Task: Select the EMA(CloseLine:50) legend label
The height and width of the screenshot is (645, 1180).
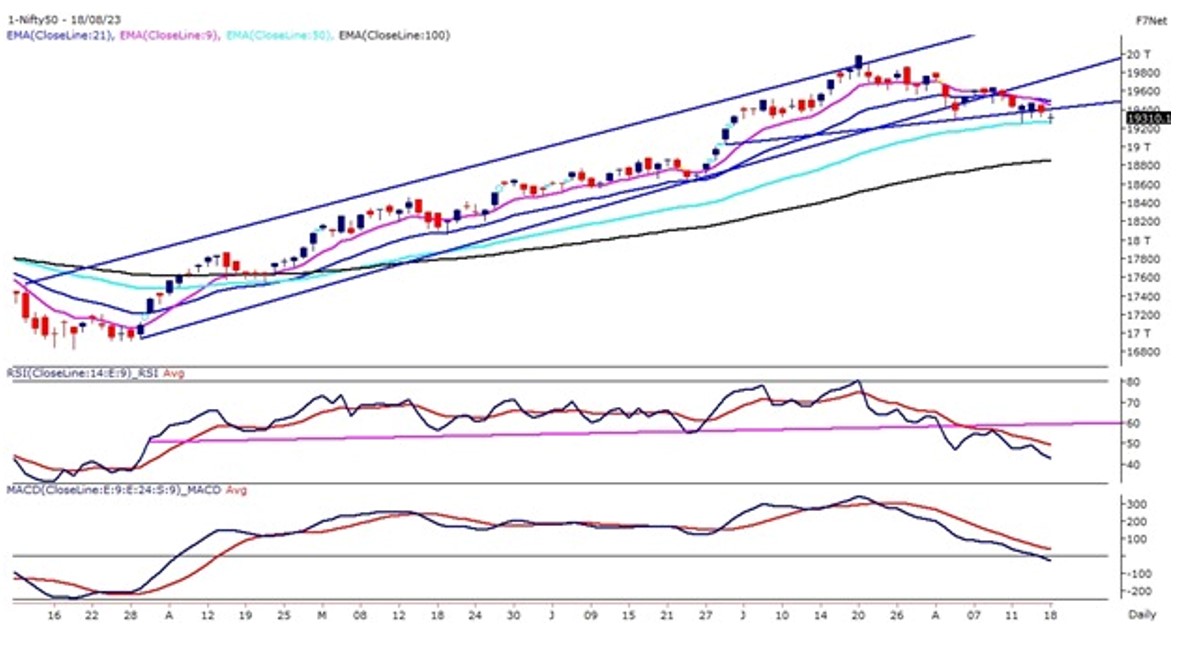Action: 278,35
